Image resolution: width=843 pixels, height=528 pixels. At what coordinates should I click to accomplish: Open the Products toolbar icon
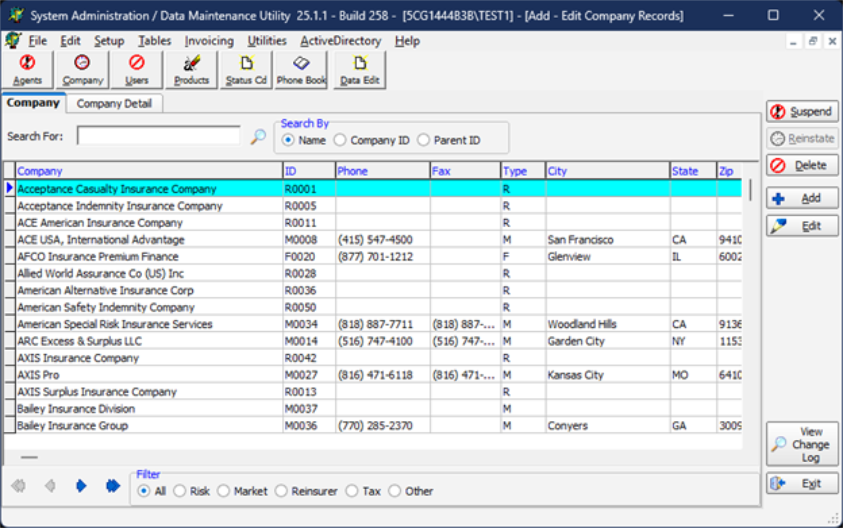pos(191,70)
